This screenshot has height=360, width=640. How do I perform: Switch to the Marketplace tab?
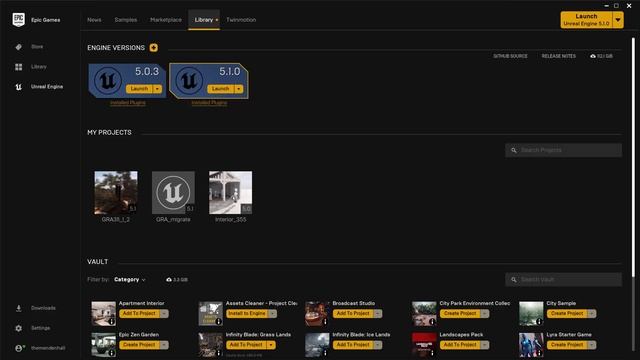coord(166,20)
